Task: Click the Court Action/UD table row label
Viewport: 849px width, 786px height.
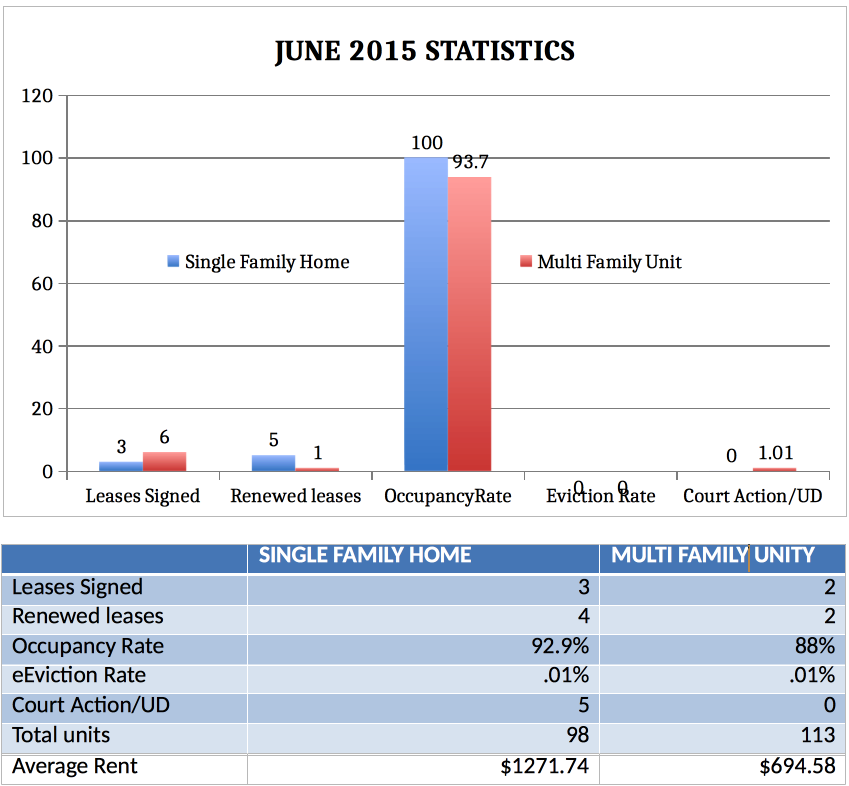Action: 91,705
